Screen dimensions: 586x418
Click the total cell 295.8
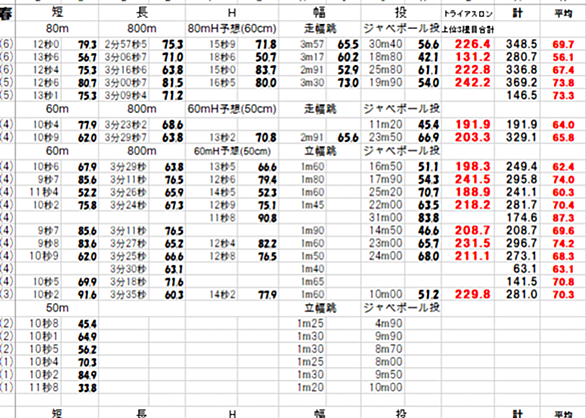[x=521, y=179]
